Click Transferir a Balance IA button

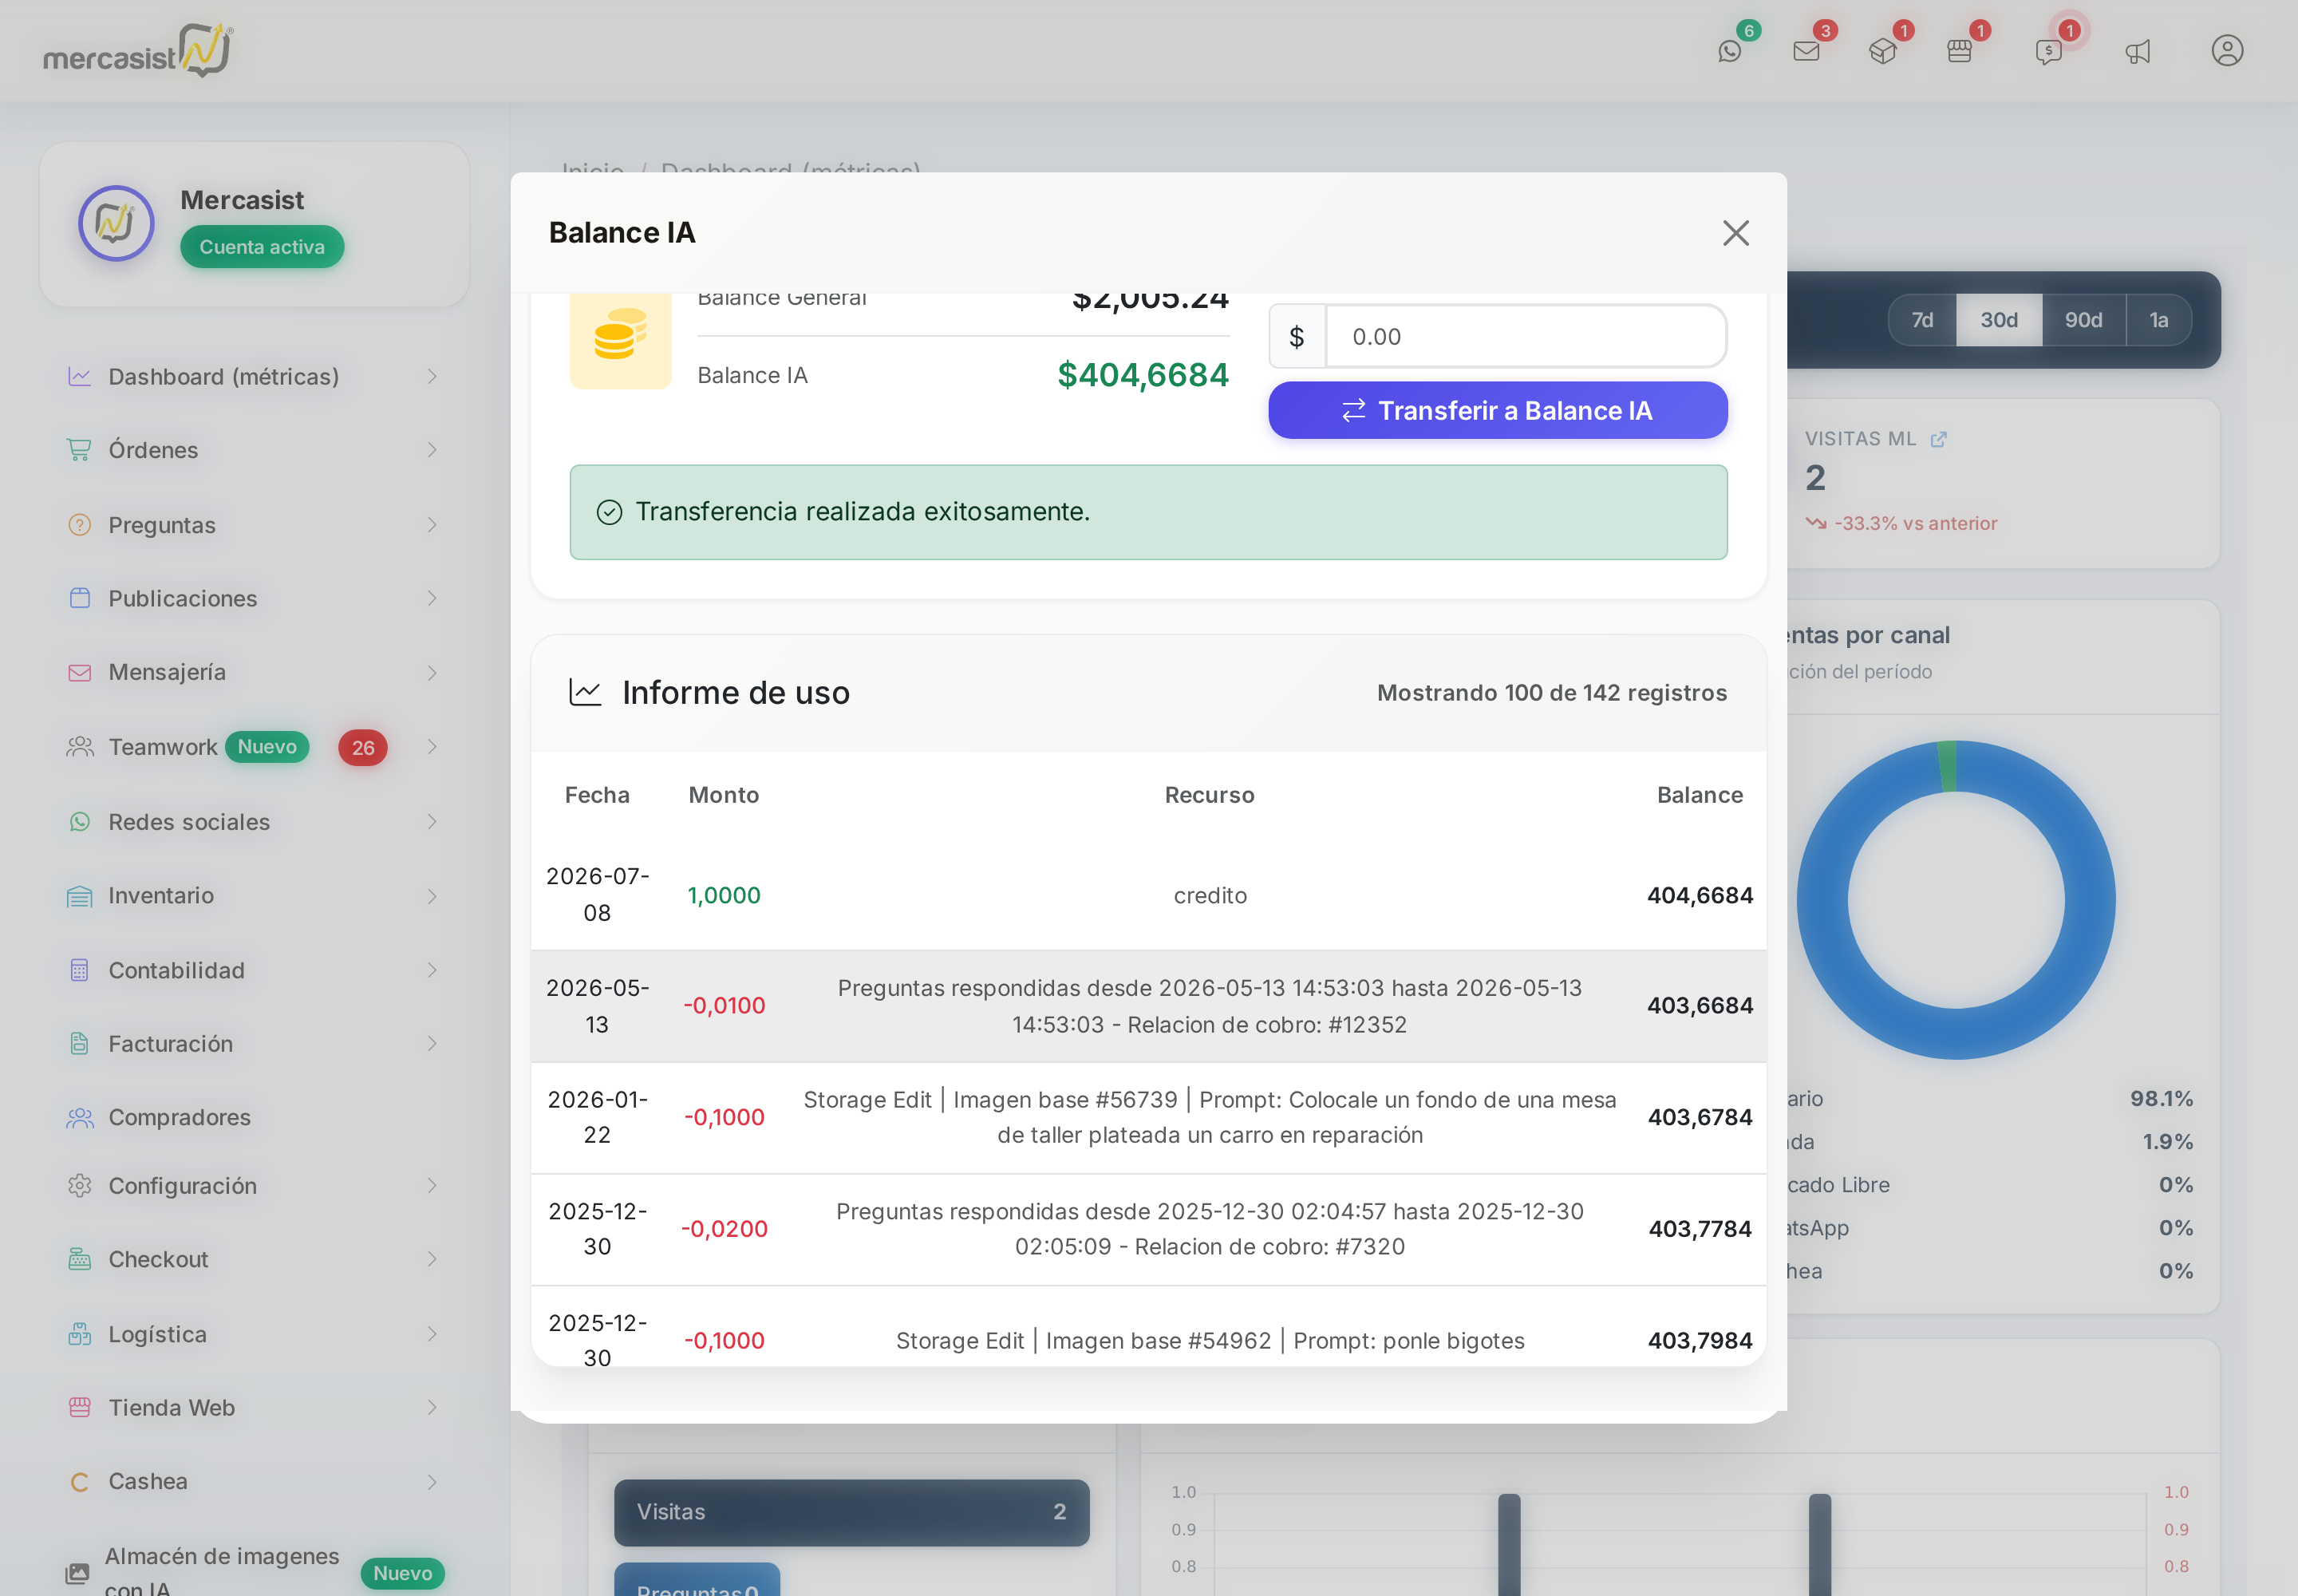(x=1498, y=410)
